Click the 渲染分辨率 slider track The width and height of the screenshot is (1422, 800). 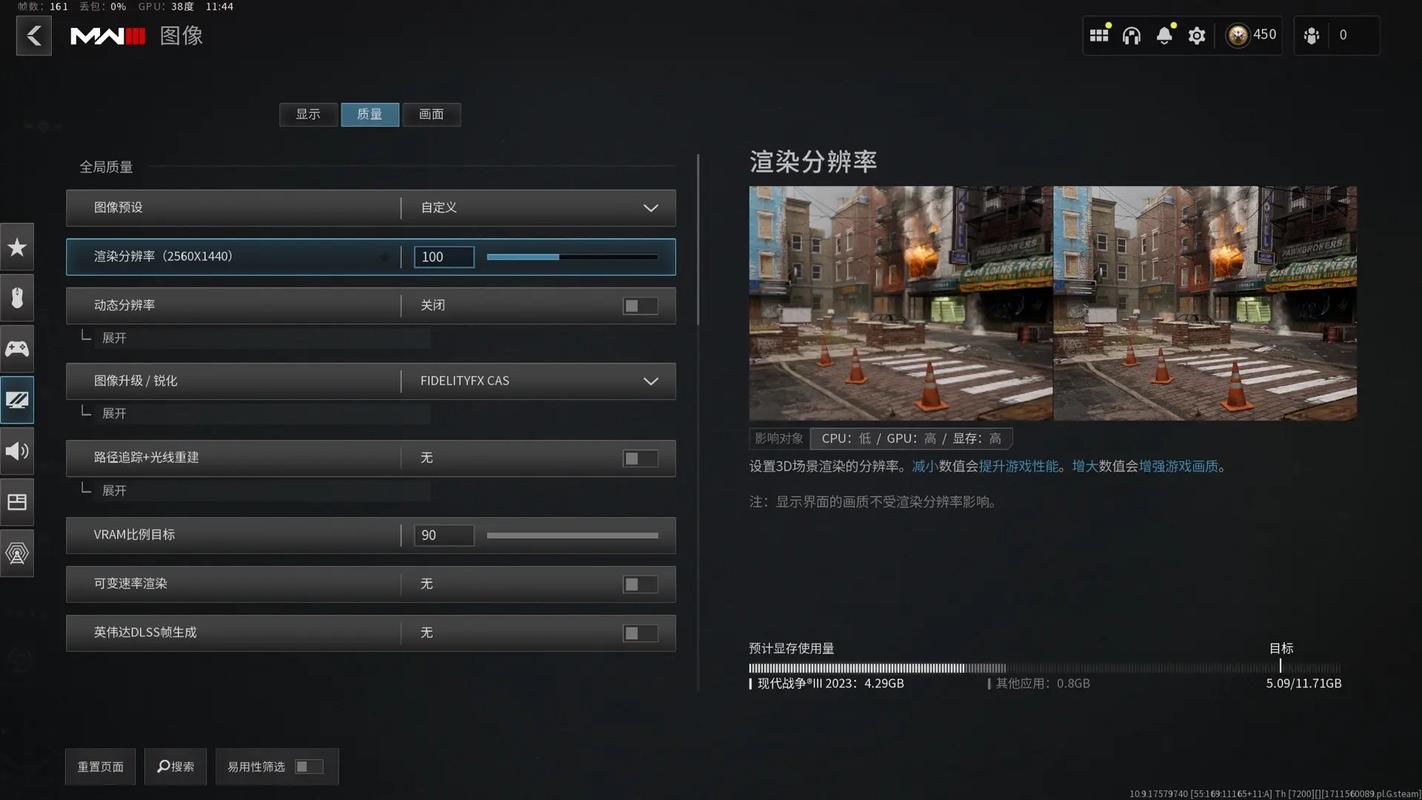pyautogui.click(x=572, y=257)
